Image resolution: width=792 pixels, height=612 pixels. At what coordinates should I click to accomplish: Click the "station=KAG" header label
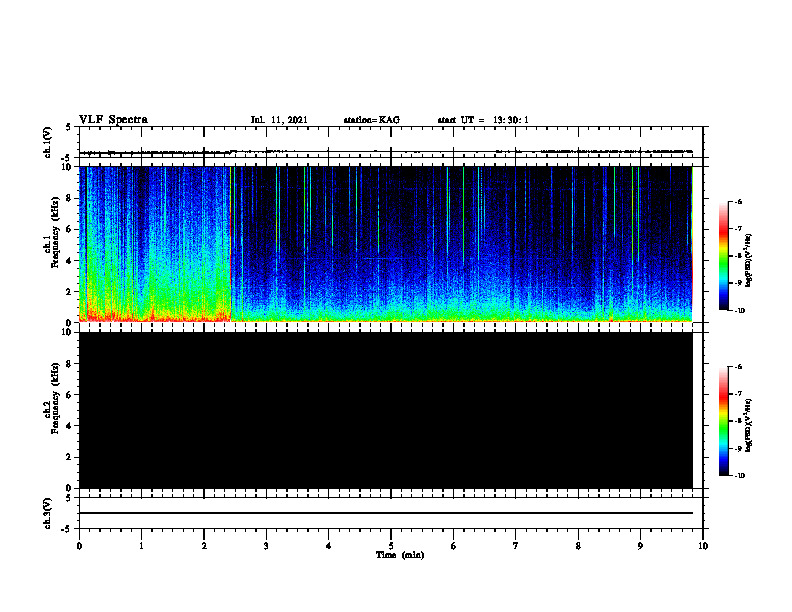click(x=372, y=120)
